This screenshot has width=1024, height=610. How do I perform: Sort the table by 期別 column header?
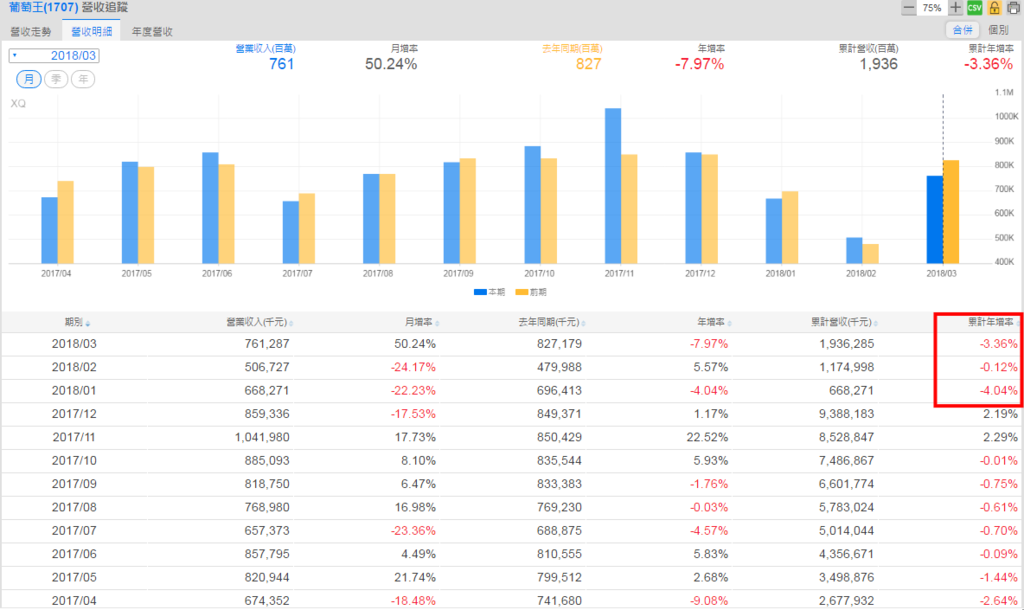(x=77, y=322)
